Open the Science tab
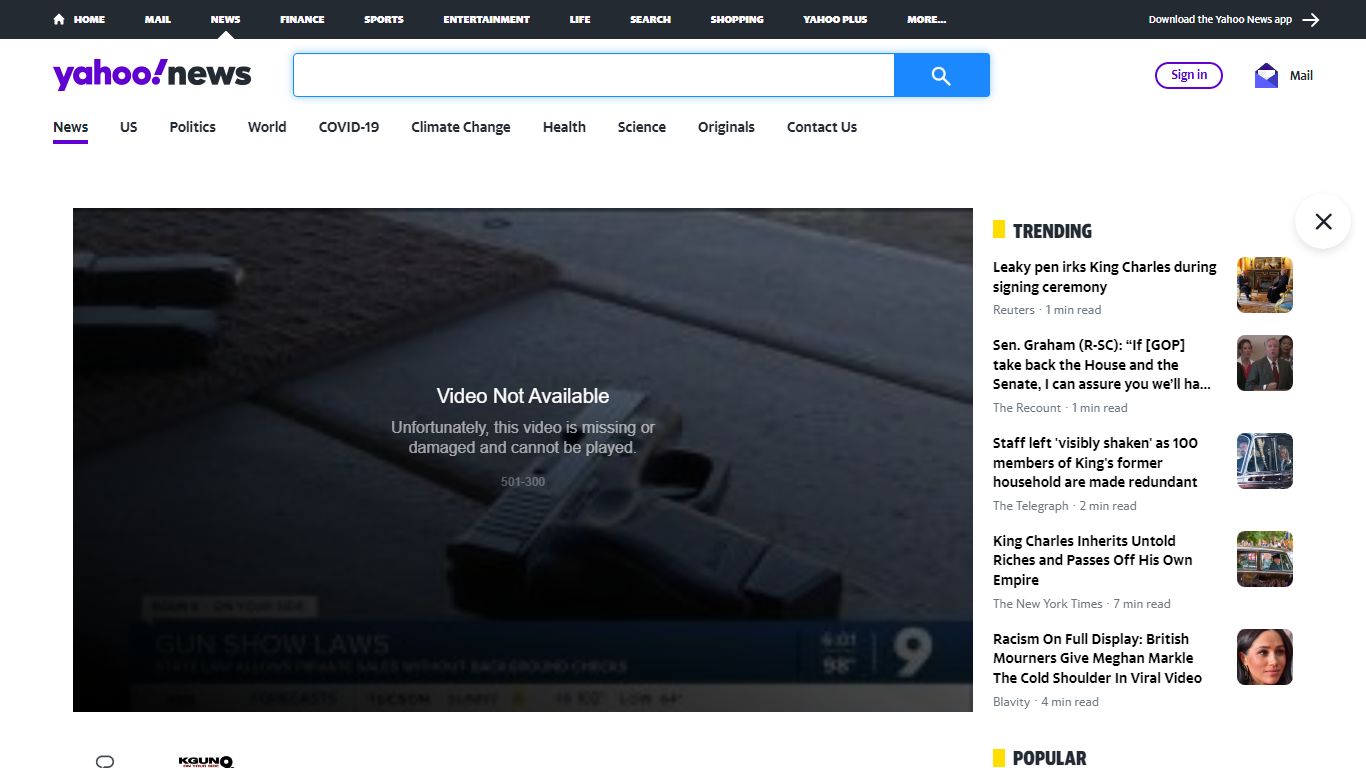This screenshot has height=768, width=1366. point(642,127)
